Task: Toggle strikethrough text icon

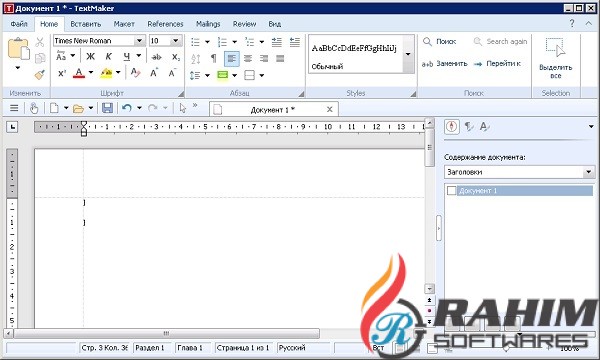Action: pyautogui.click(x=157, y=57)
